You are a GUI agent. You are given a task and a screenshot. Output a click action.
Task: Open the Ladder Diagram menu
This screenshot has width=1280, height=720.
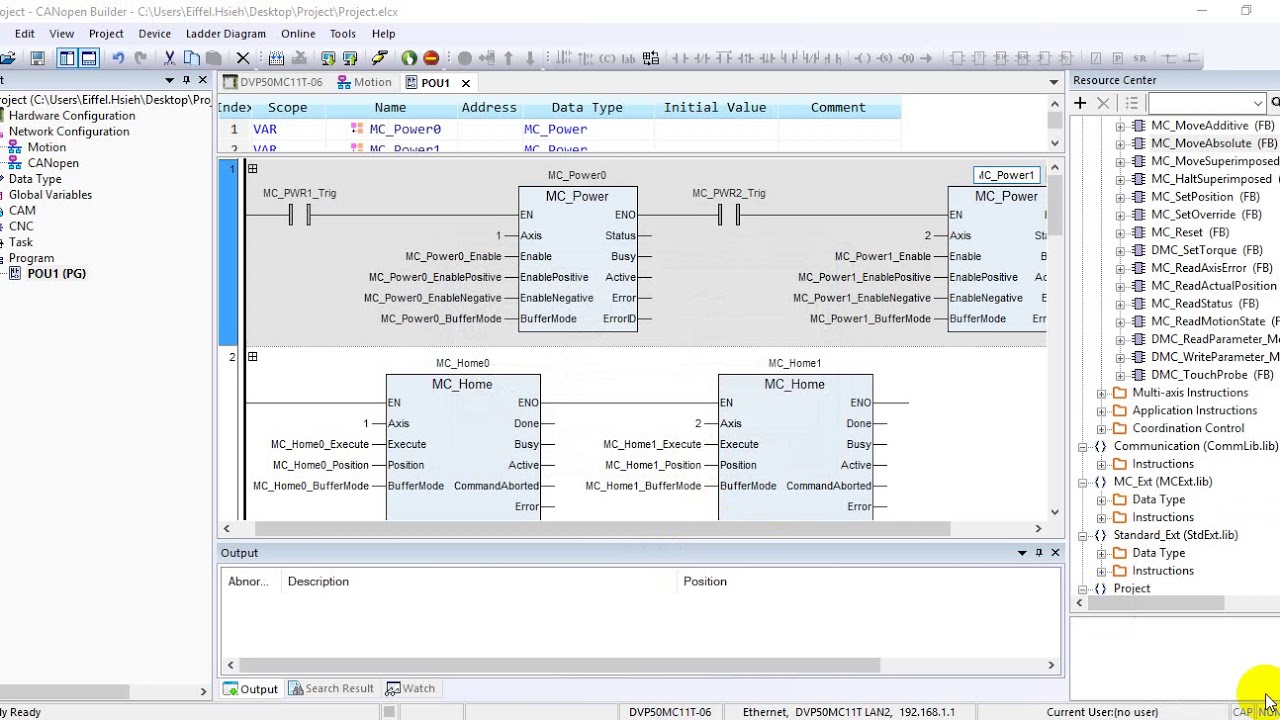(x=226, y=33)
